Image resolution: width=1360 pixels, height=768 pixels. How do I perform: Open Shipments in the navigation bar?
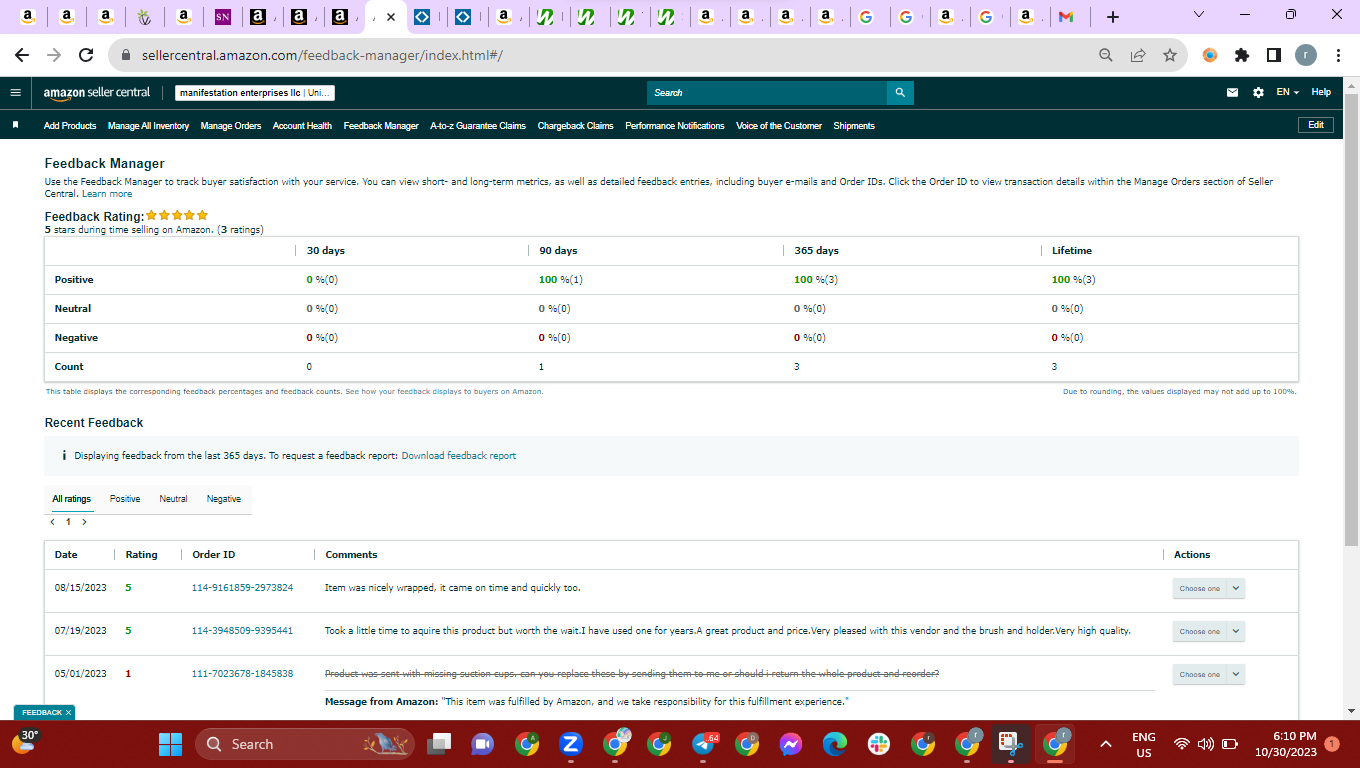point(854,126)
